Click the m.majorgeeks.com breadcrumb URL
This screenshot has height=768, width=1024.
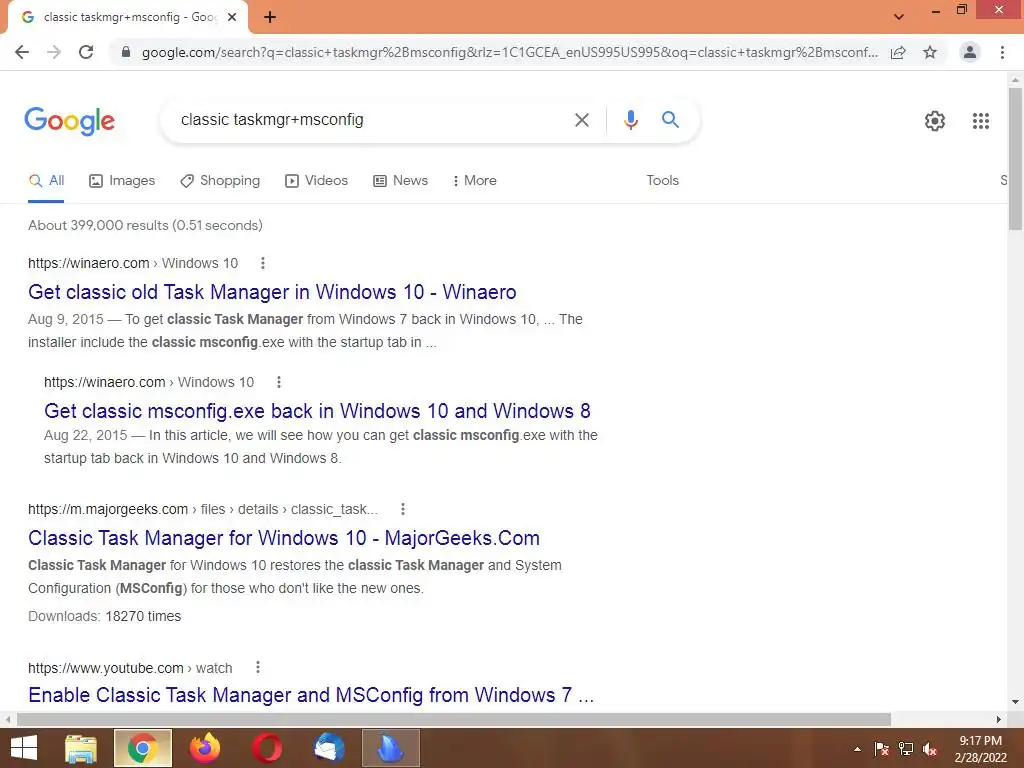[x=202, y=509]
